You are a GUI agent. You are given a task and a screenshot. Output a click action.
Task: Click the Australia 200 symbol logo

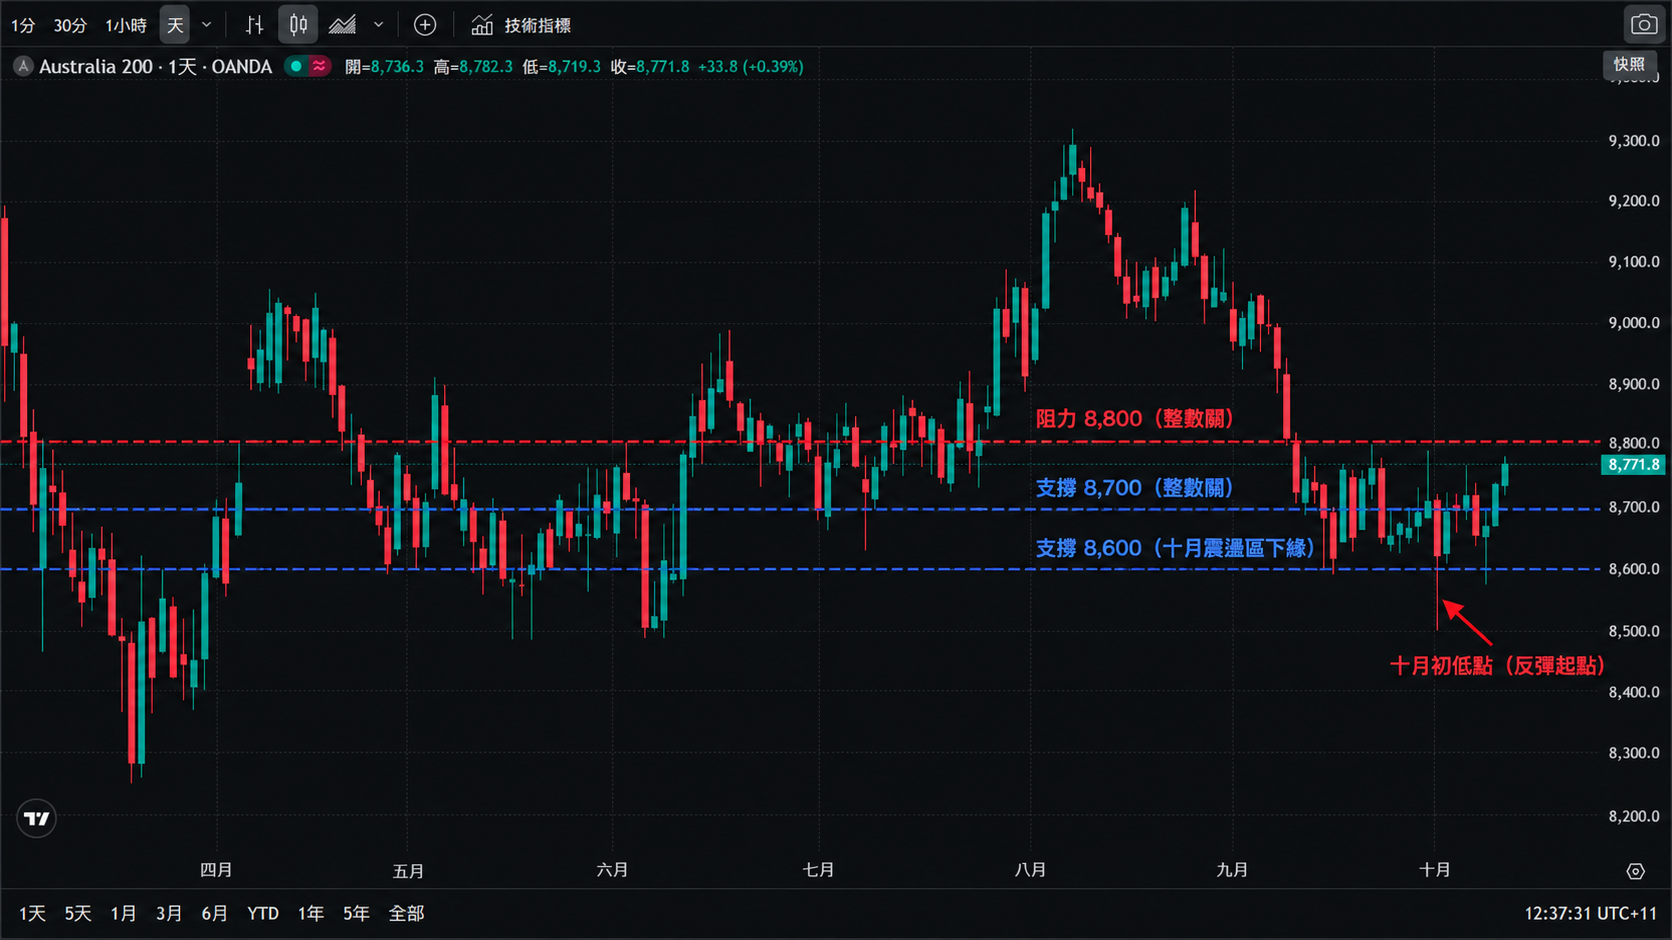[x=23, y=67]
